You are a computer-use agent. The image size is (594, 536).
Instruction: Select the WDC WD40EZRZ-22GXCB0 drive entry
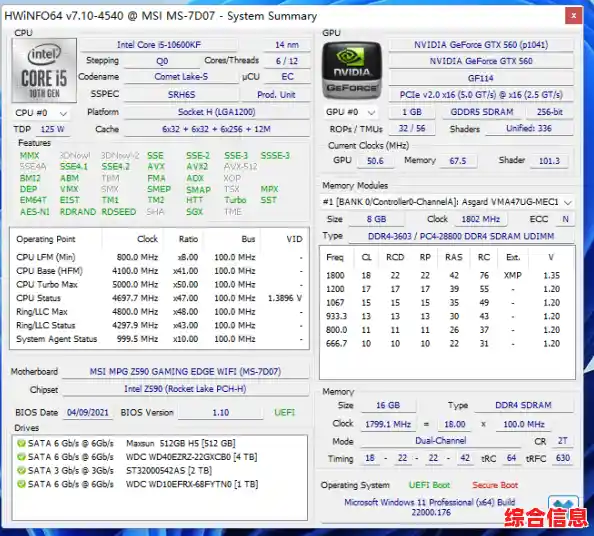pos(159,457)
